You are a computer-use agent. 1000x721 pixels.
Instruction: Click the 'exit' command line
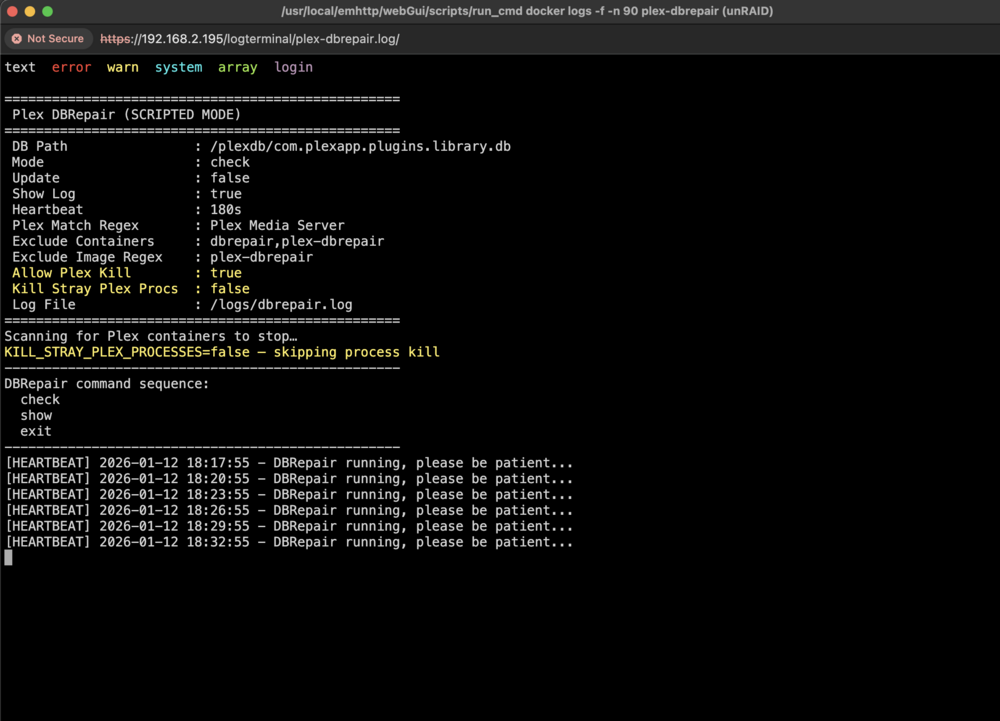36,432
